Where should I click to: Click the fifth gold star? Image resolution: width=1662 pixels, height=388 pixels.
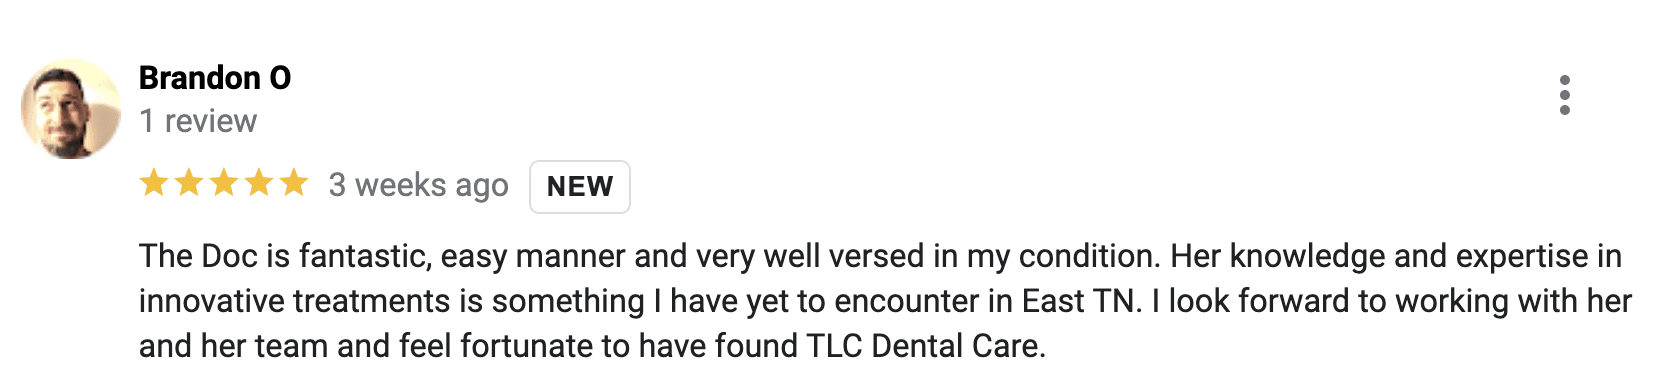(x=294, y=183)
